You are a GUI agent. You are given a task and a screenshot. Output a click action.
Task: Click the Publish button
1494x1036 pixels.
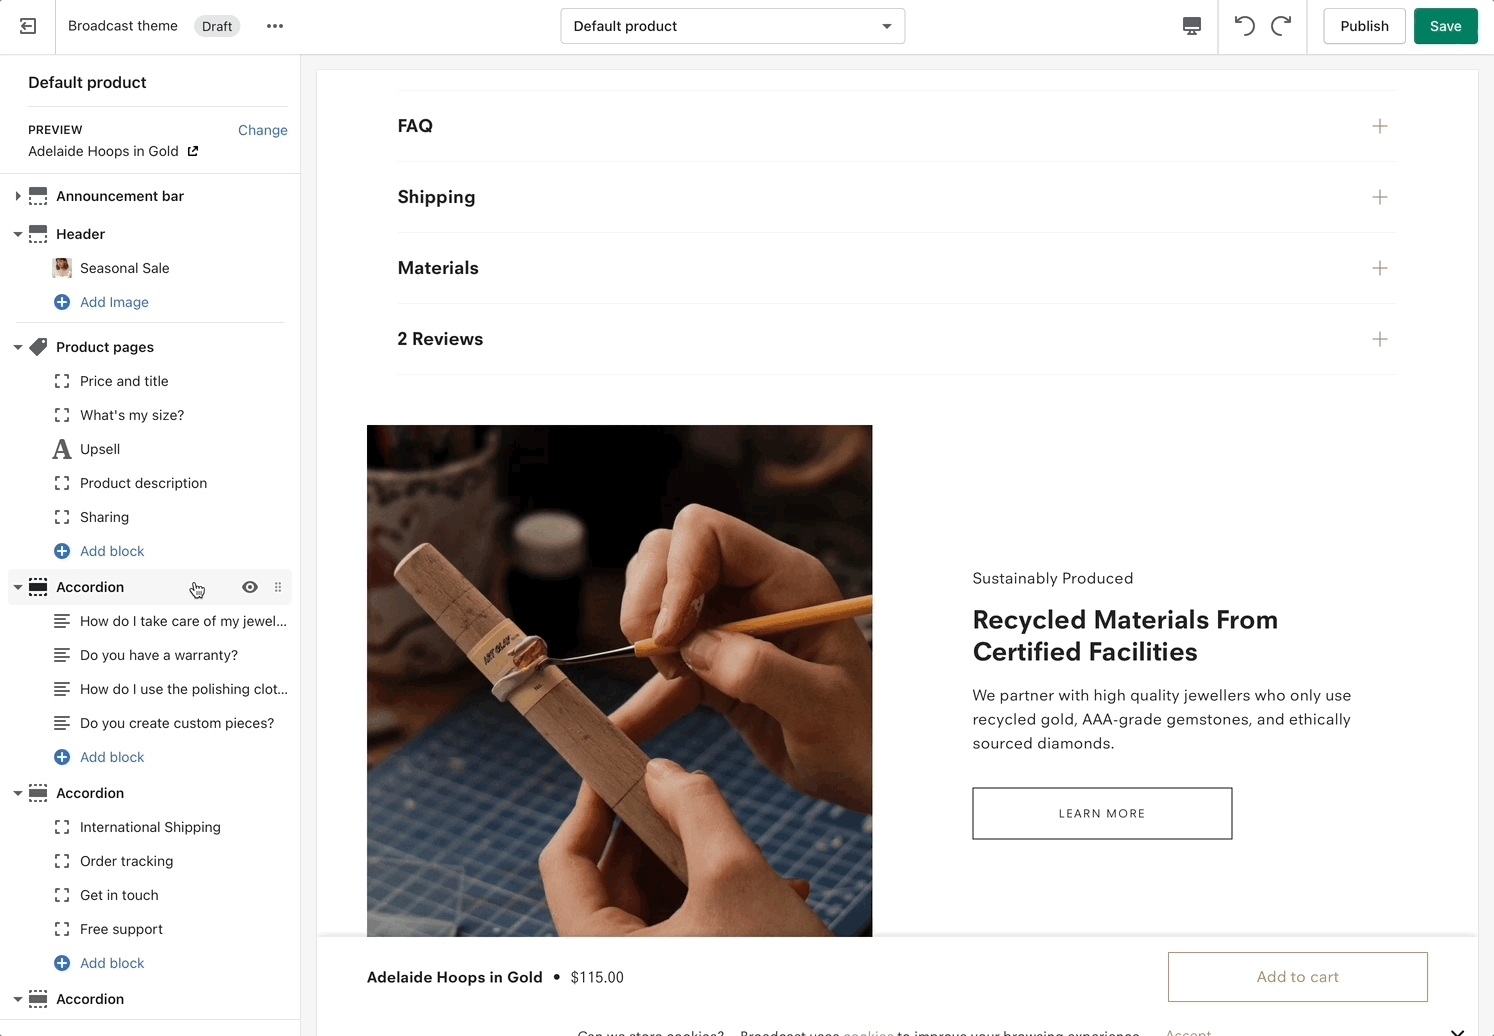pyautogui.click(x=1364, y=26)
